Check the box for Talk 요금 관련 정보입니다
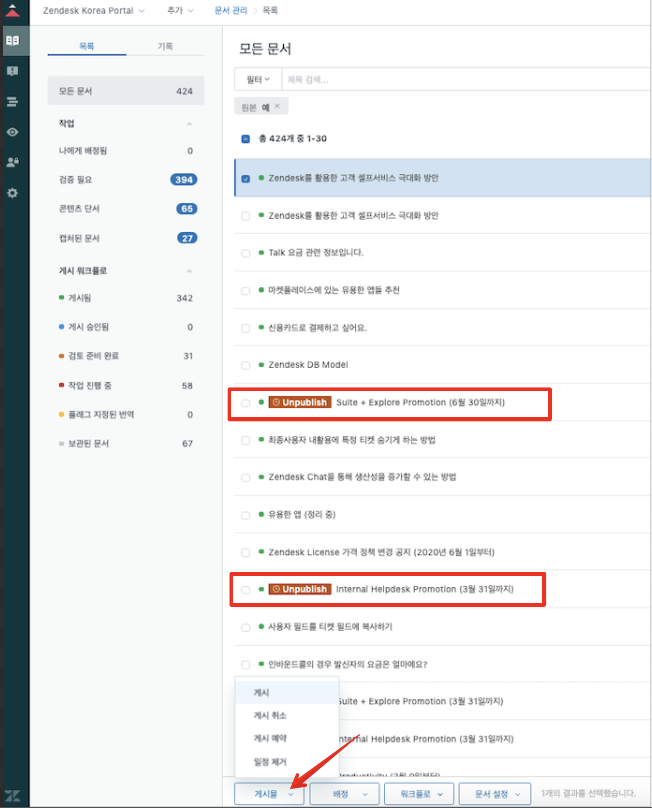652x808 pixels. [x=246, y=253]
